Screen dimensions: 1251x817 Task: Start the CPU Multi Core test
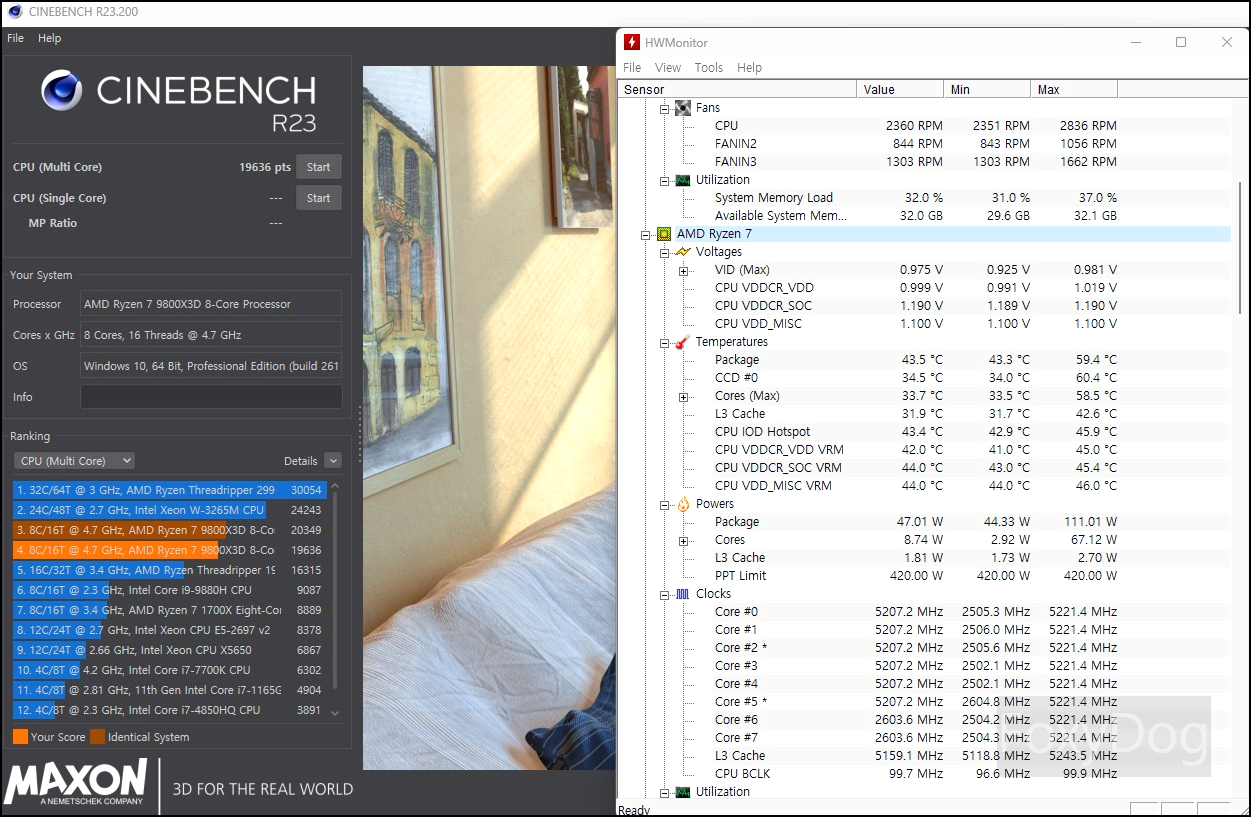click(319, 167)
